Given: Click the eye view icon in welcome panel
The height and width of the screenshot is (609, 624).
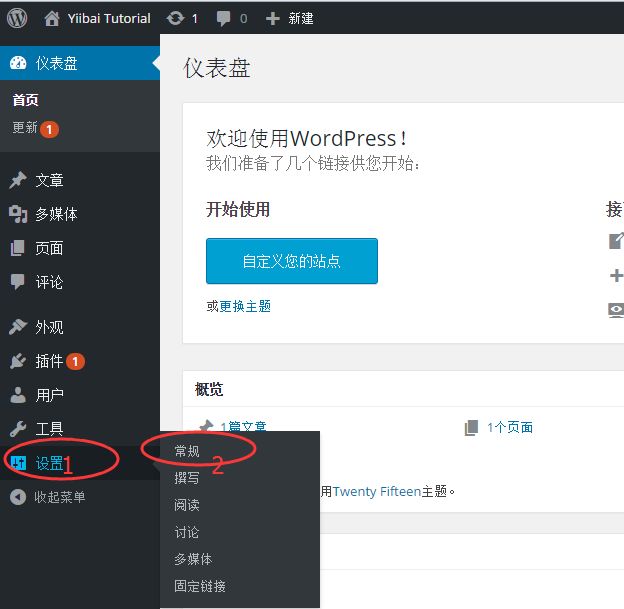Looking at the screenshot, I should pyautogui.click(x=616, y=310).
